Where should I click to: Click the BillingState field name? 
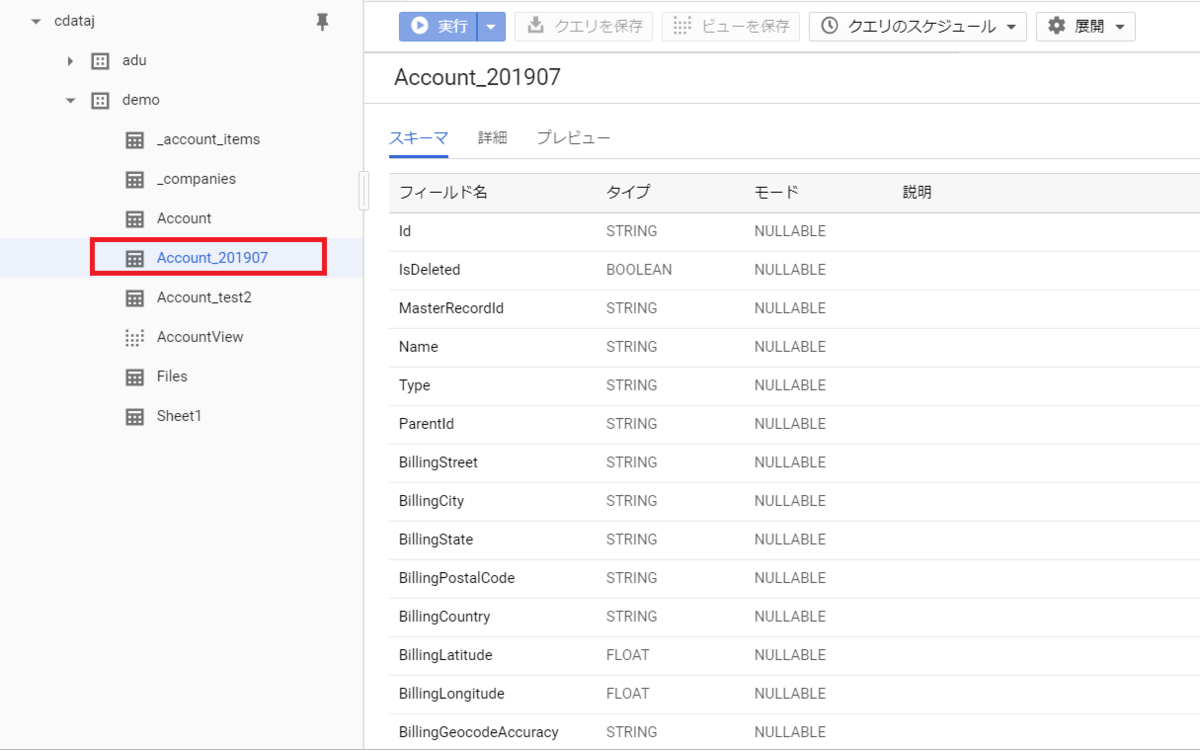click(x=436, y=540)
